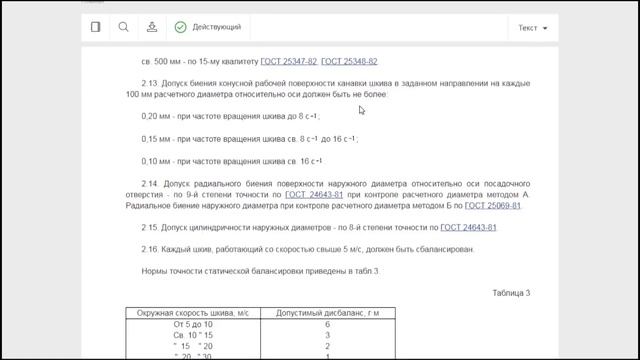Click line starting 0,10 мм

coord(232,161)
